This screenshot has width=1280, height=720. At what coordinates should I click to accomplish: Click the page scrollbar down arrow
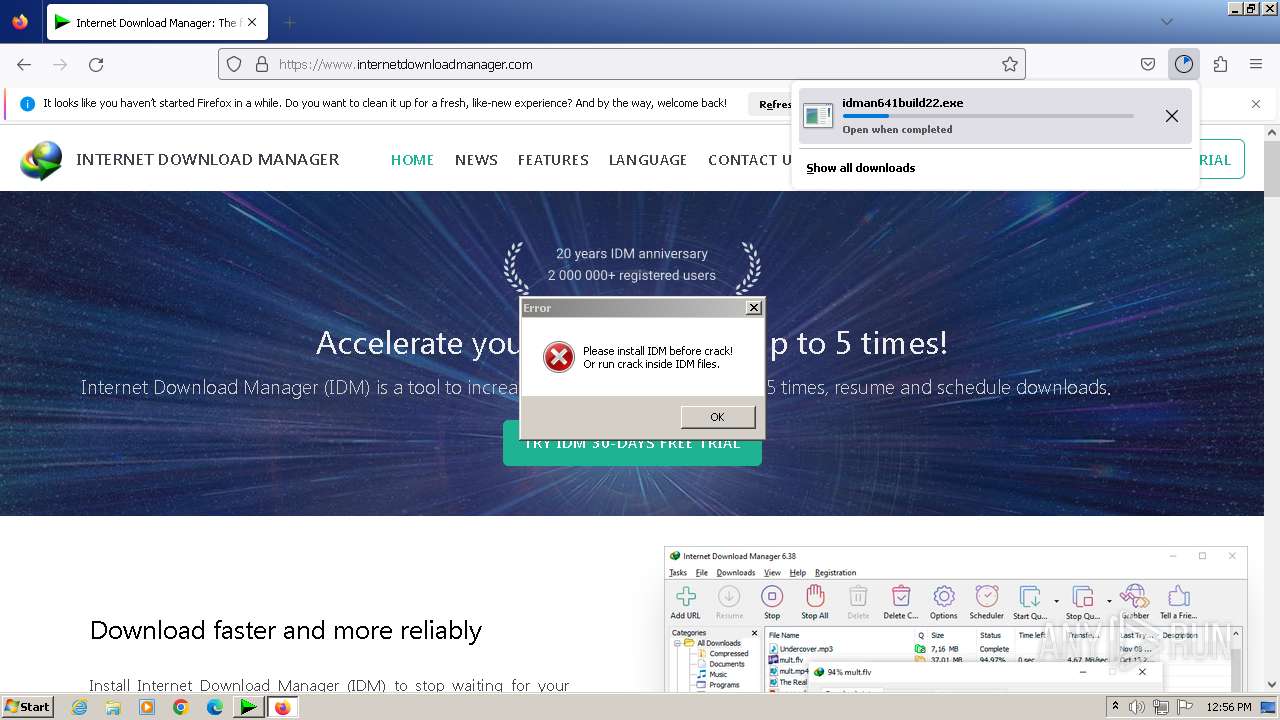point(1271,685)
